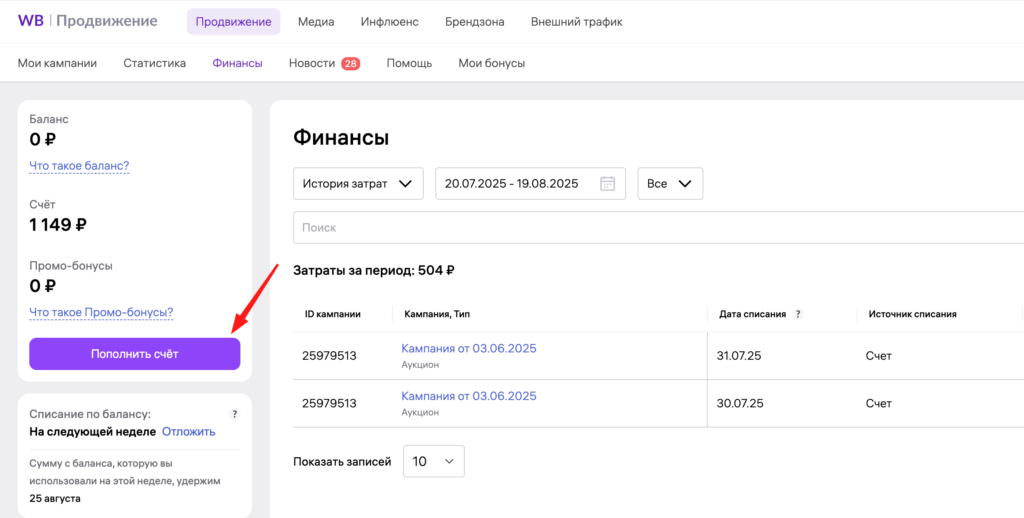Screen dimensions: 1024x518
Task: Go to Мои кампании section
Action: coord(57,63)
